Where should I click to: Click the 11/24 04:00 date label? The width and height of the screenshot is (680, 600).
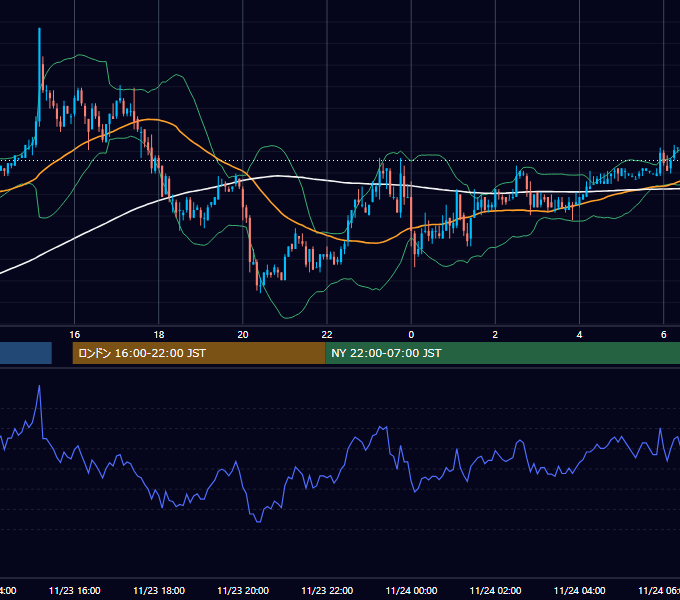point(579,590)
